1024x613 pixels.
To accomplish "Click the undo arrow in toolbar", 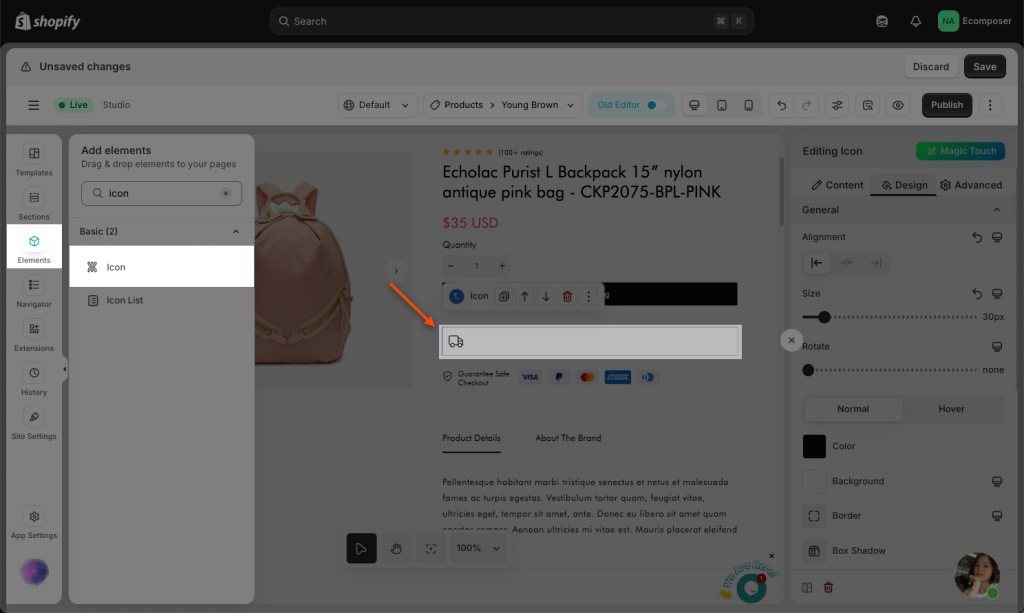I will (x=782, y=105).
